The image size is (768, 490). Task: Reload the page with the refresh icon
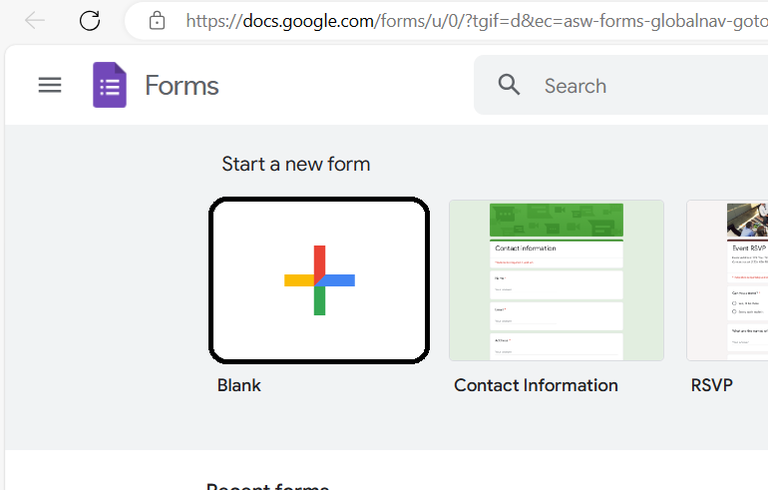tap(90, 21)
